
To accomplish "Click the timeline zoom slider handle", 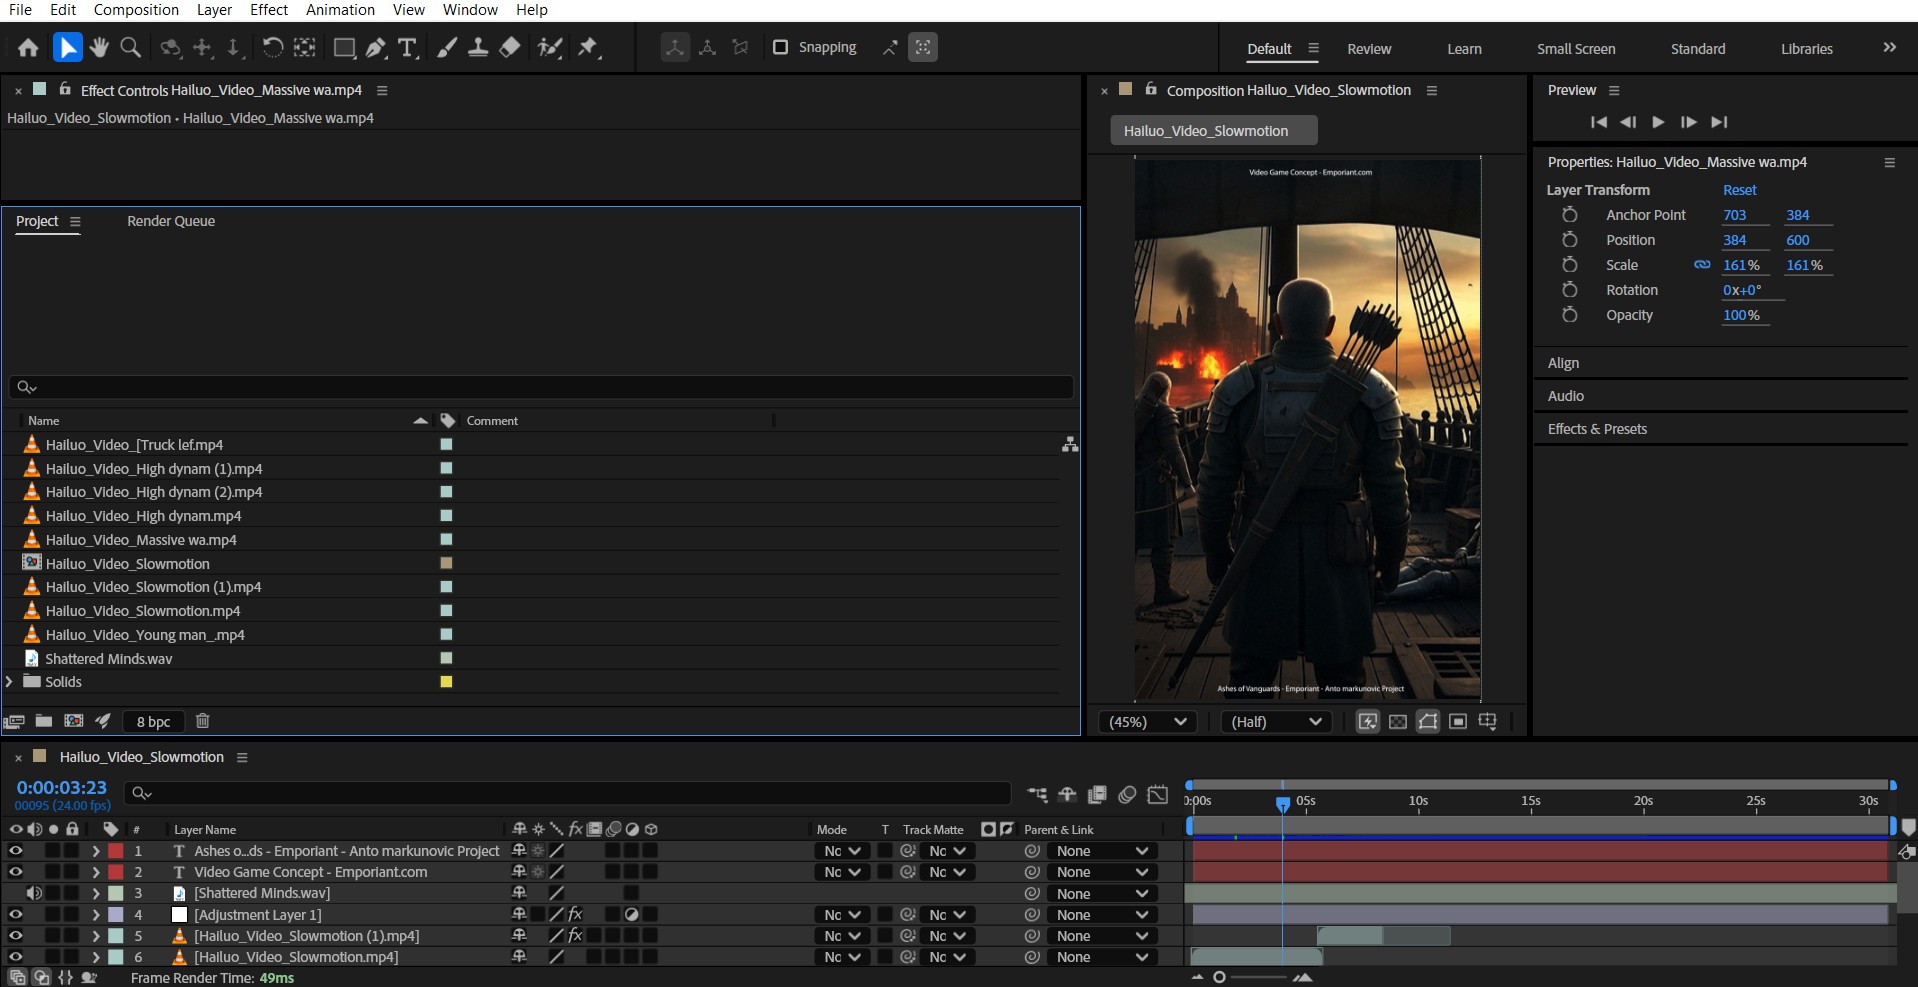I will tap(1219, 977).
